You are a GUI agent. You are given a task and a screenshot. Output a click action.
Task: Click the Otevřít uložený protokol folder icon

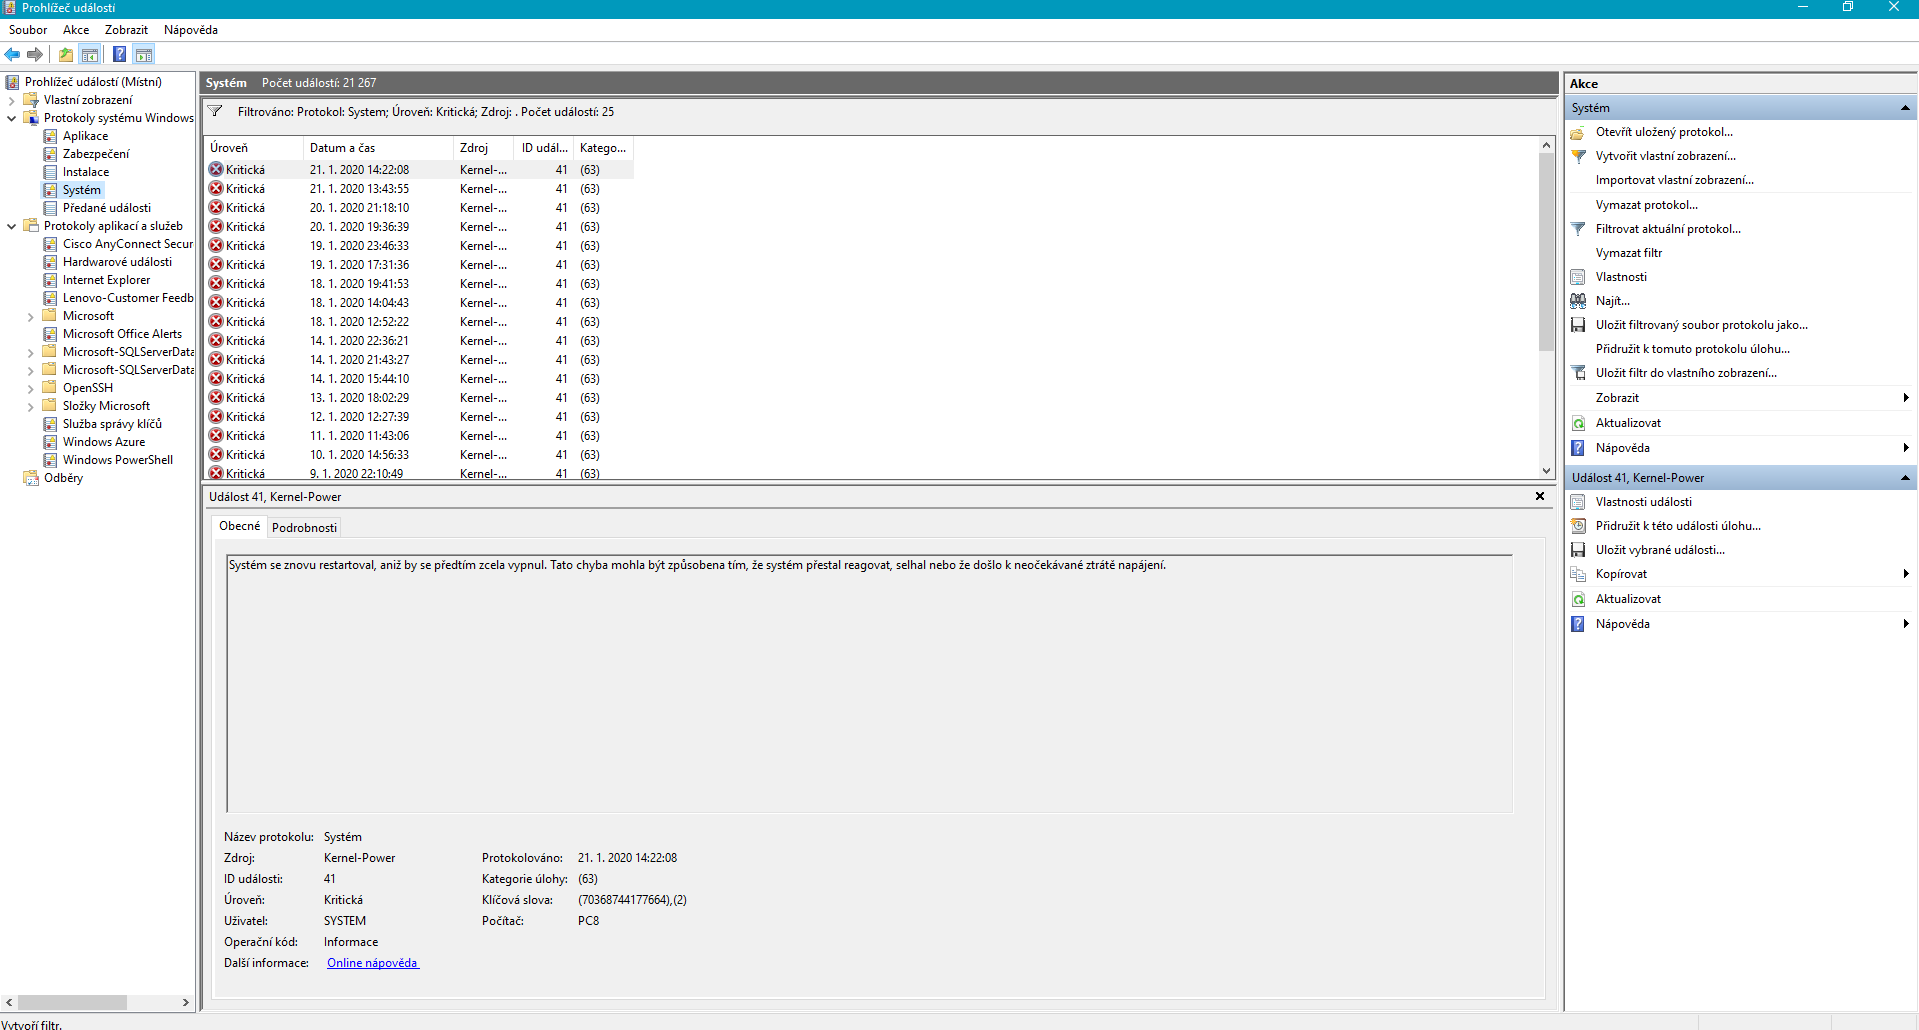(1578, 132)
